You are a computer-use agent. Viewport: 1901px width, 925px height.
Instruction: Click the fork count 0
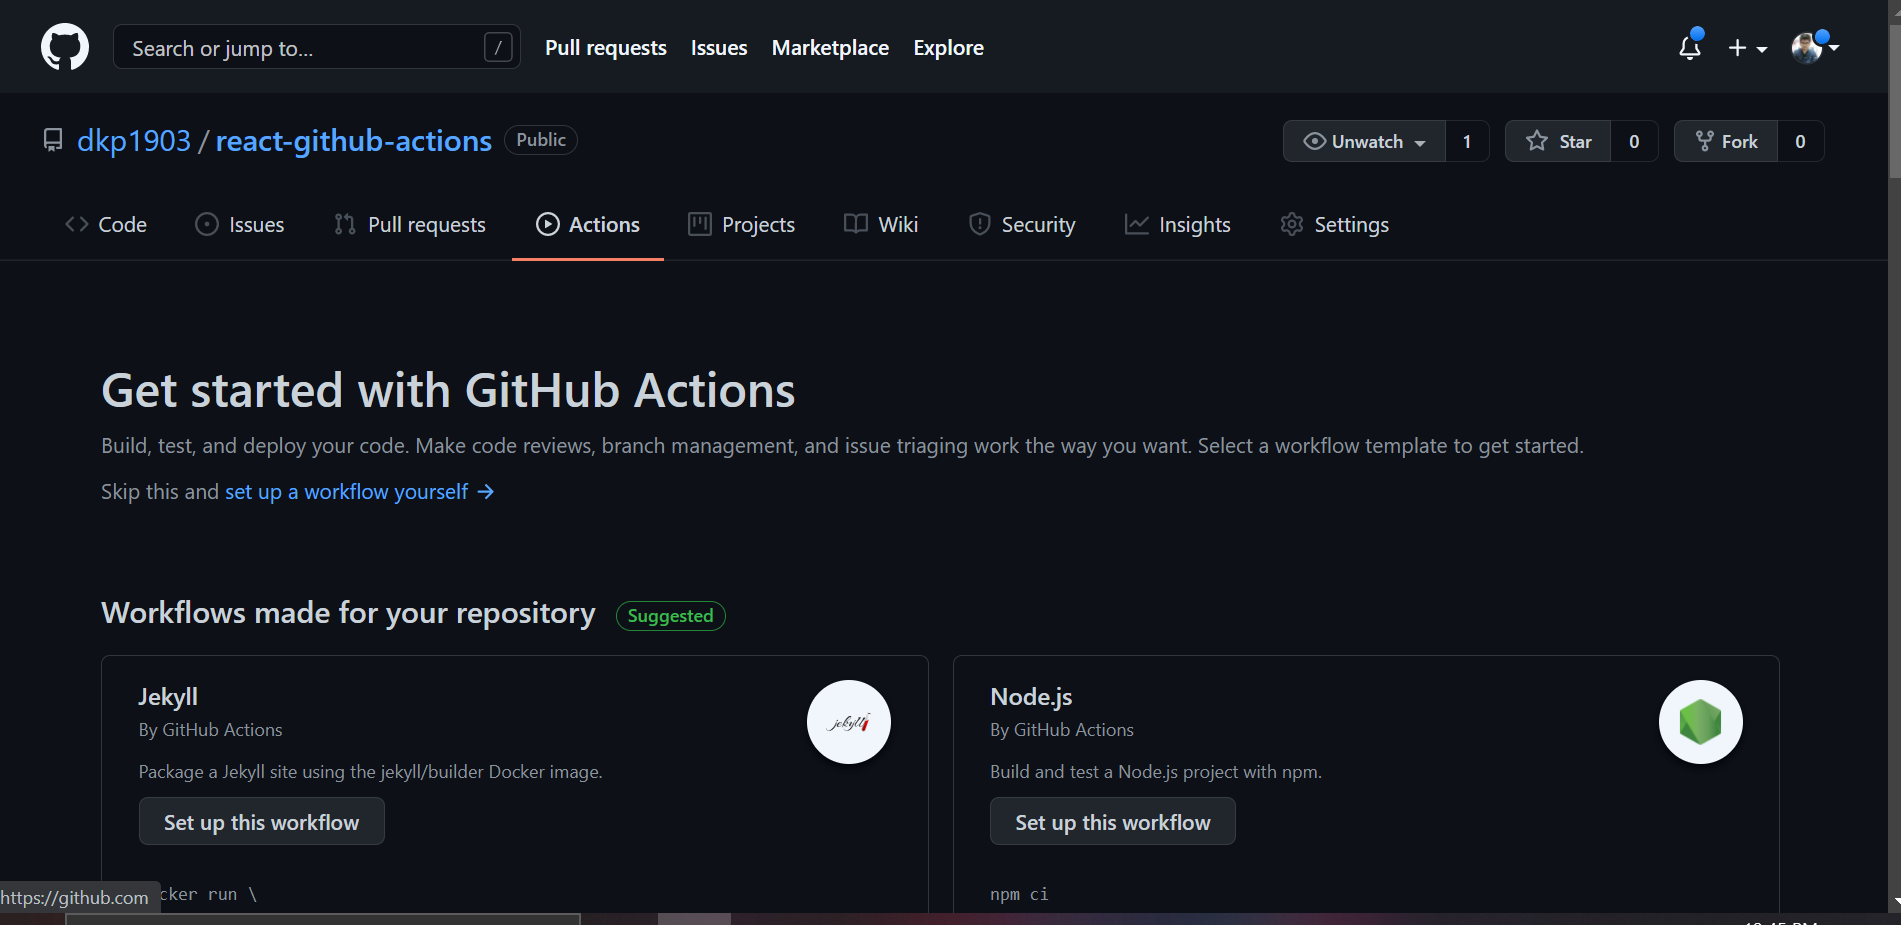tap(1800, 141)
